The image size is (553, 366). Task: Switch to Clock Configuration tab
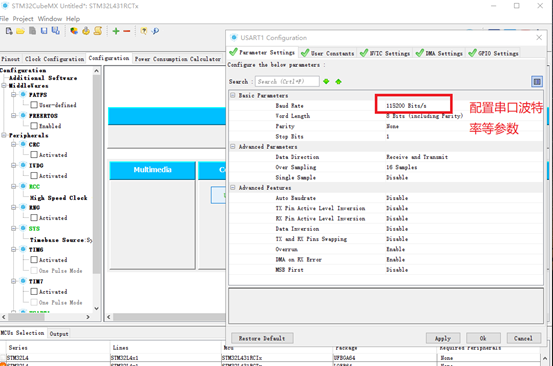tap(54, 59)
